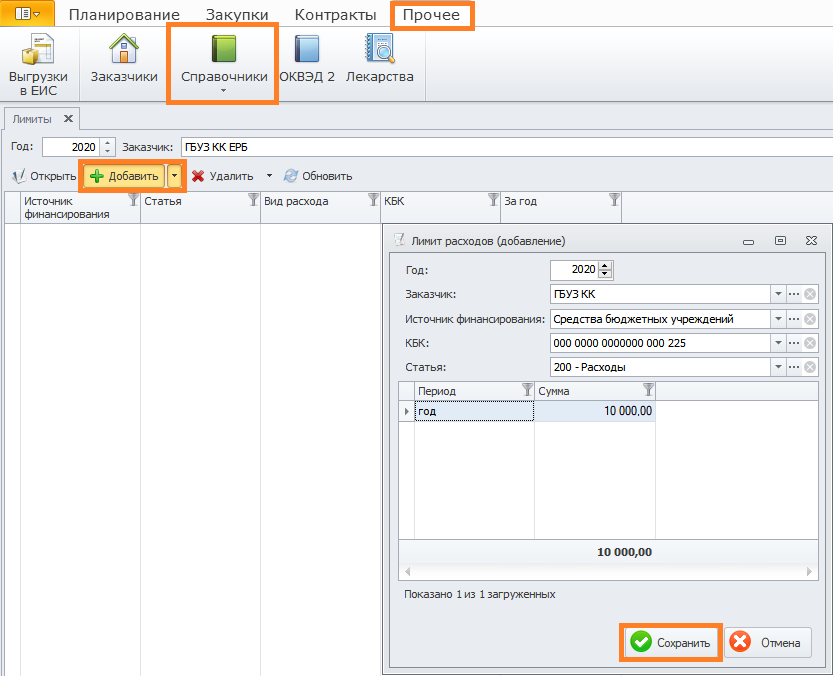Maximize the Лимит расходов dialog

[x=780, y=241]
